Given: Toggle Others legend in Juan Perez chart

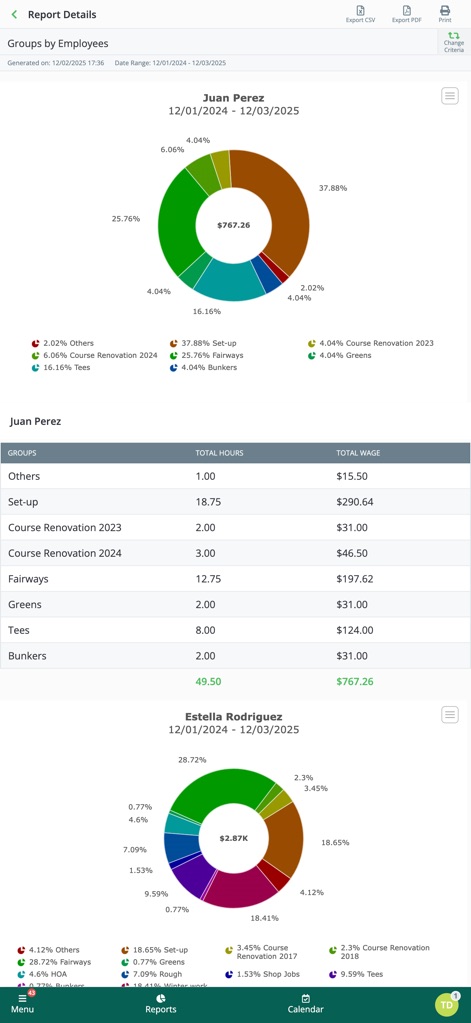Looking at the screenshot, I should (x=63, y=343).
